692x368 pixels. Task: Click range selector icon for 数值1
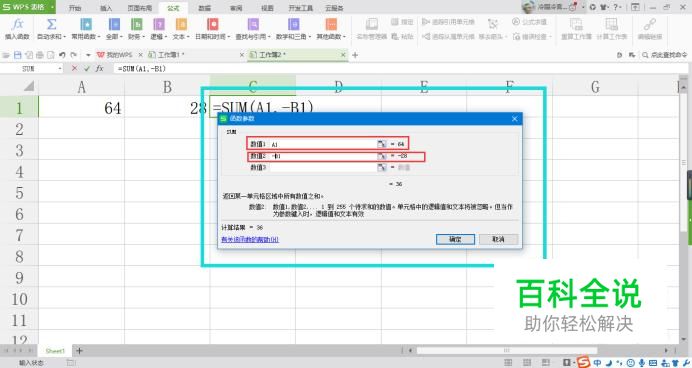(x=382, y=144)
